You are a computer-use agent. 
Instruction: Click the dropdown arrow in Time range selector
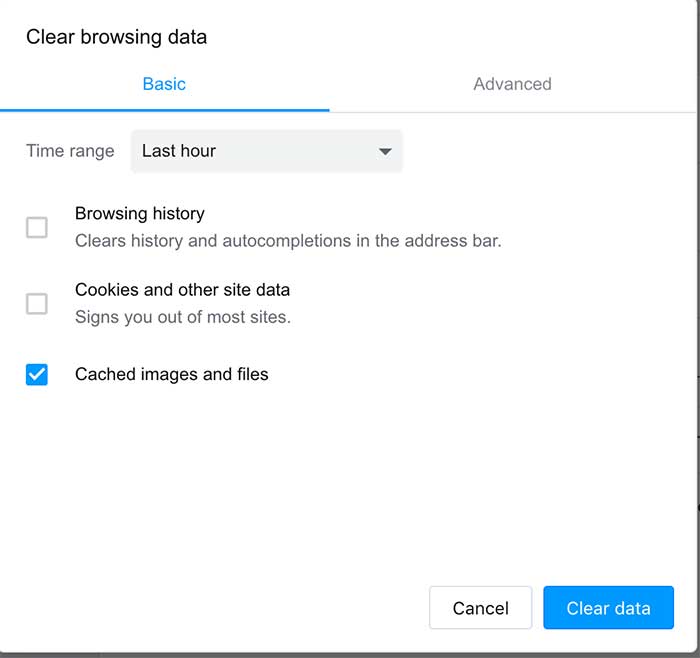385,152
